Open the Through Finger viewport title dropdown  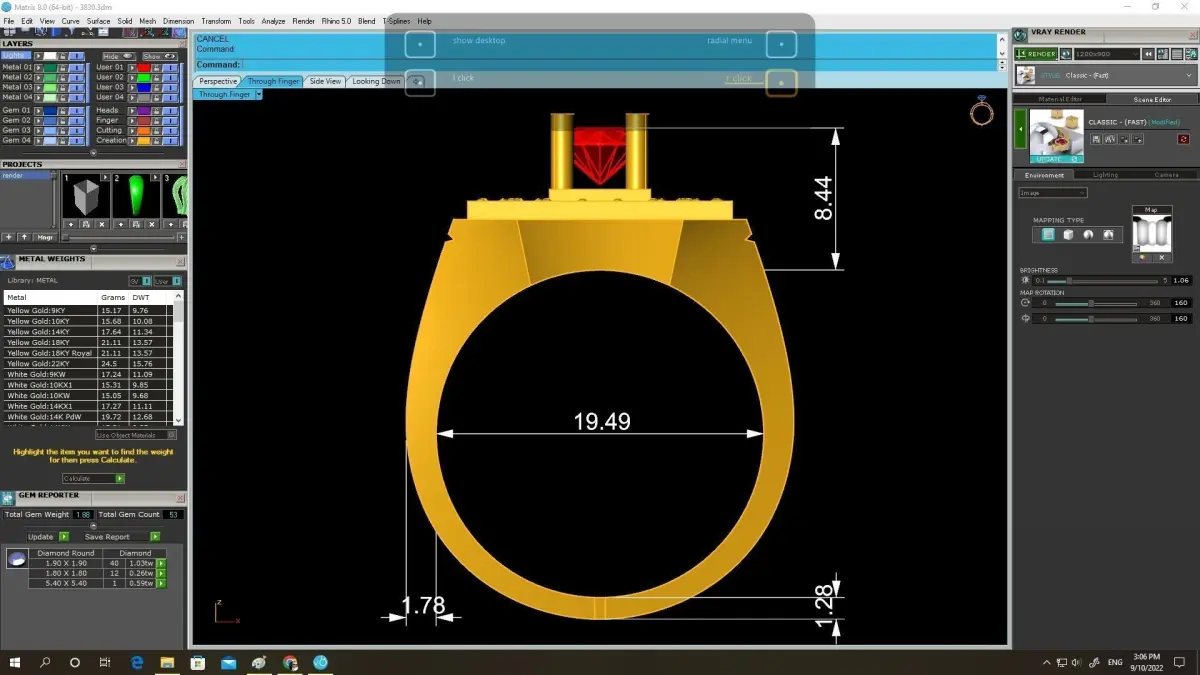[258, 94]
